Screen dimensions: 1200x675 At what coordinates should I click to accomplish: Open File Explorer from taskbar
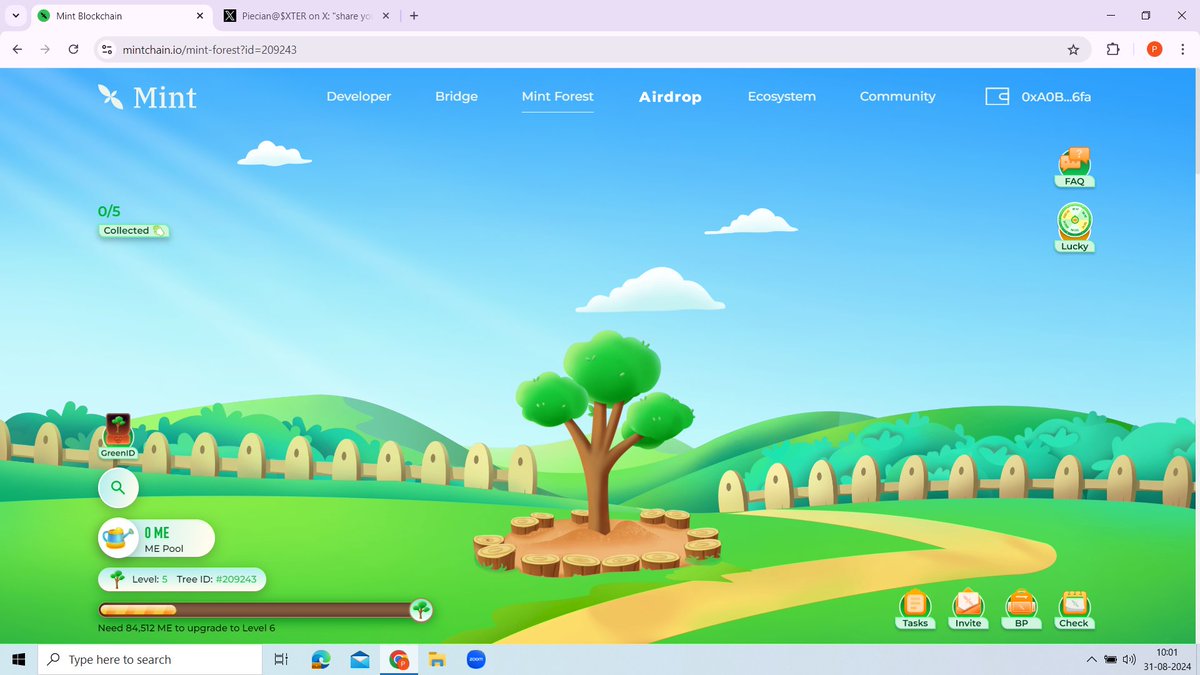coord(437,659)
